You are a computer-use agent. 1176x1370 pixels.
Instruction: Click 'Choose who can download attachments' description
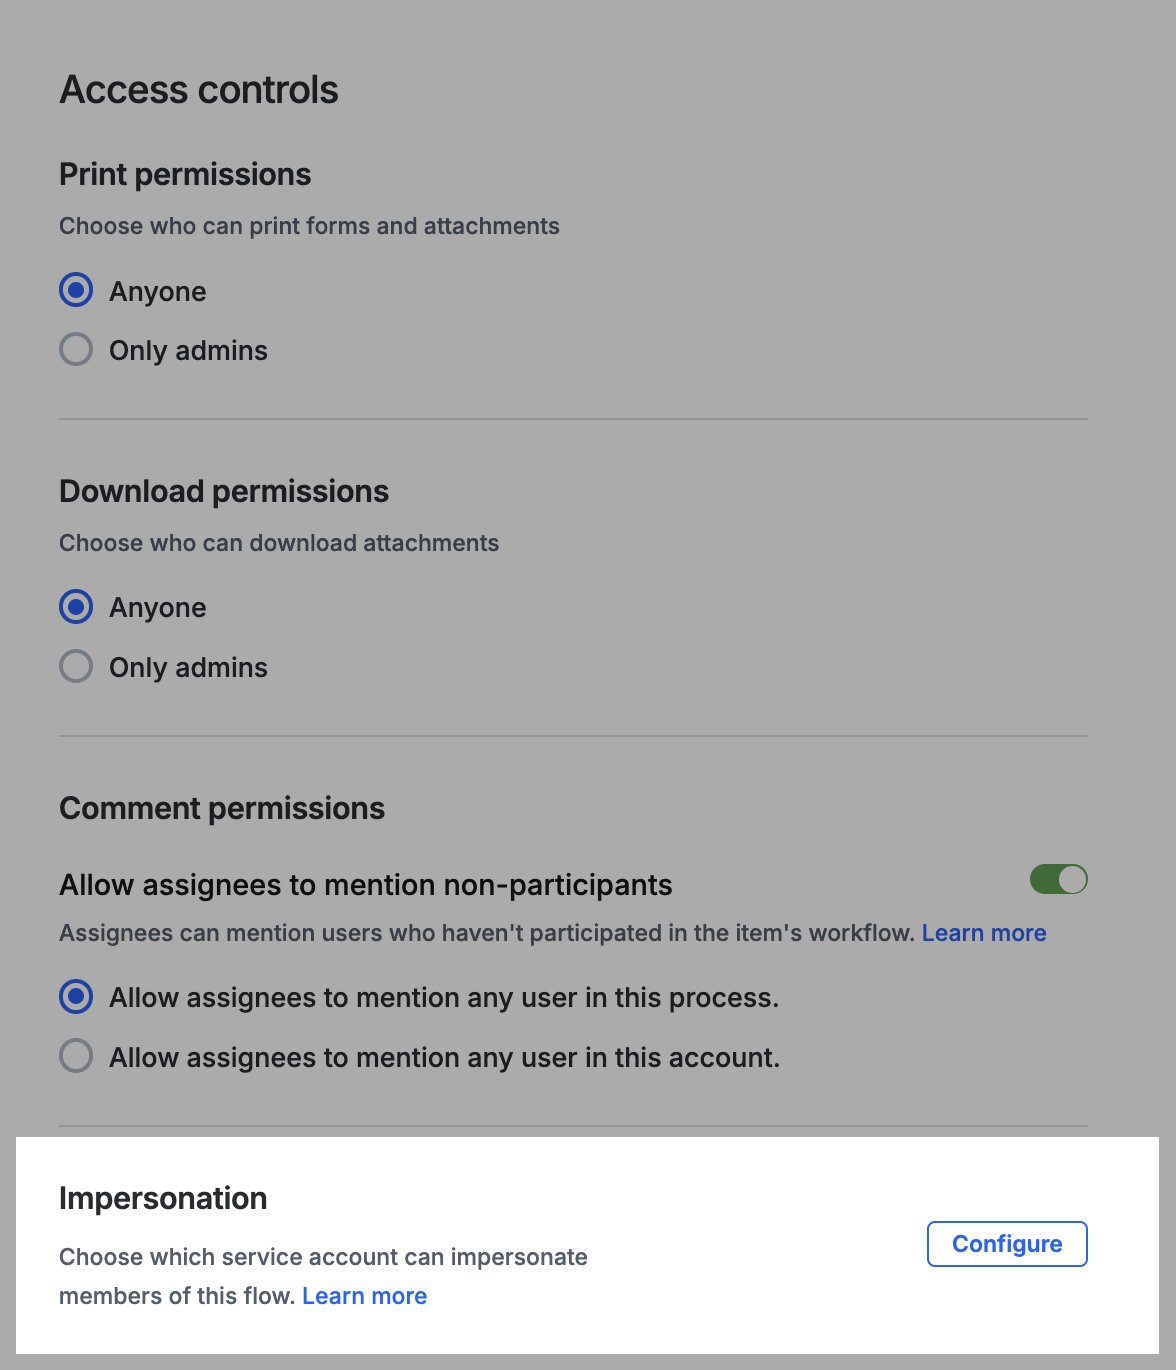279,543
